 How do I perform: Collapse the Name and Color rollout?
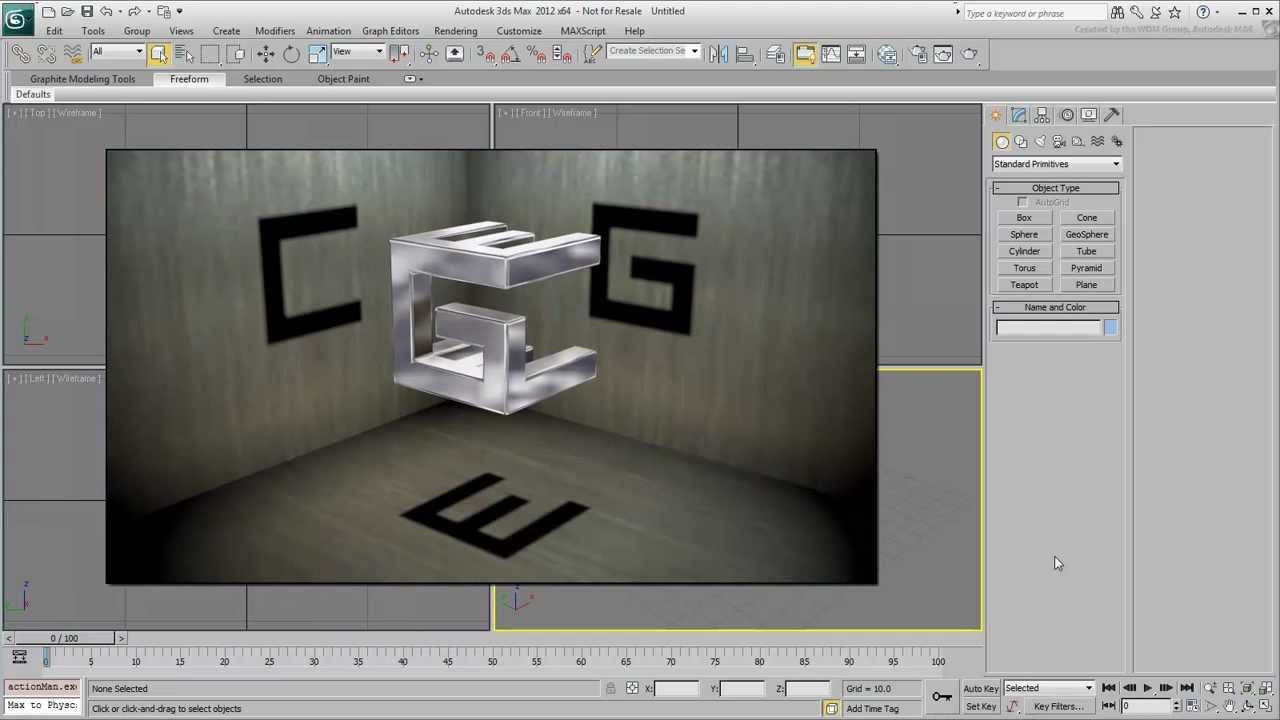1056,307
